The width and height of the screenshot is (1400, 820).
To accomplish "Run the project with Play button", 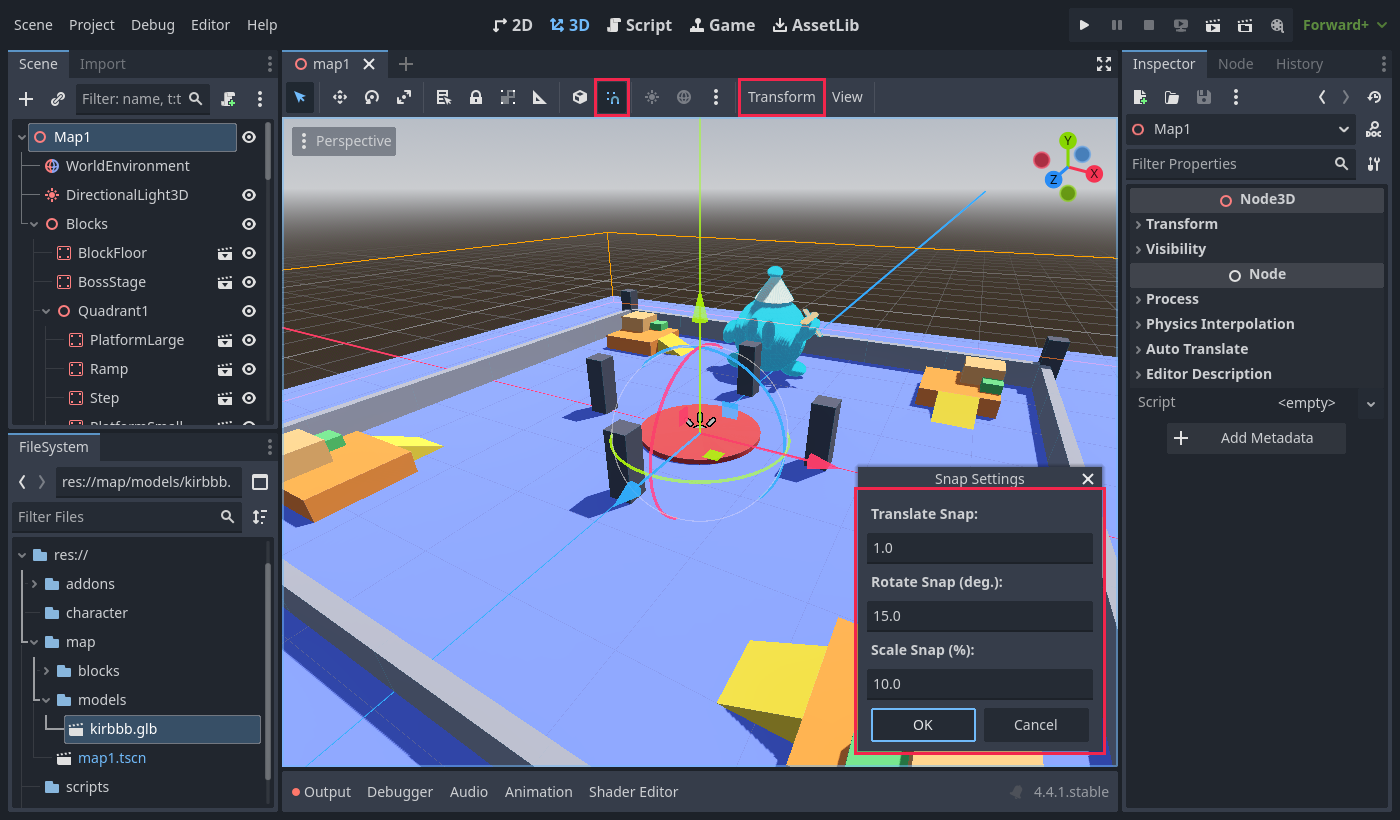I will click(1085, 25).
